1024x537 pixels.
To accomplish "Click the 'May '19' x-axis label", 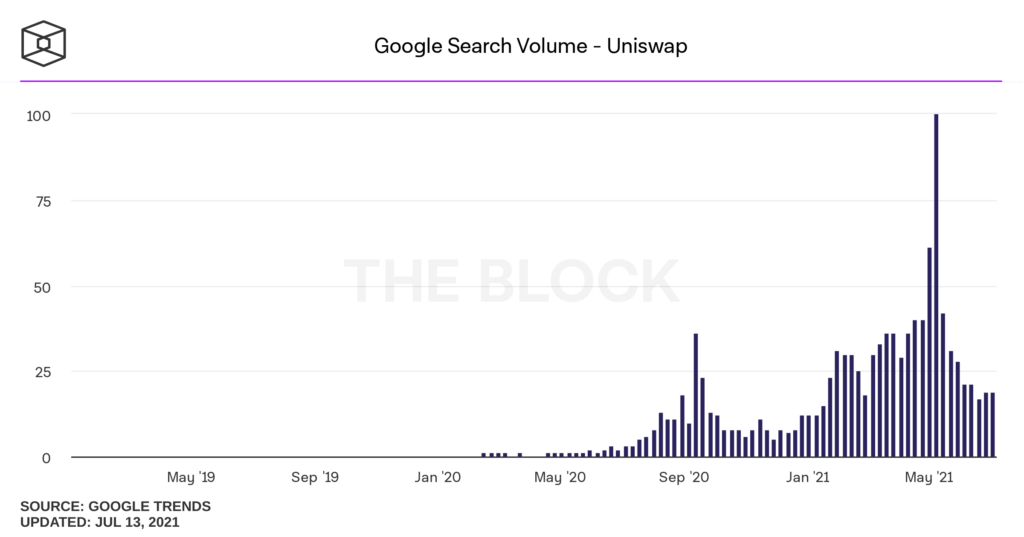I will (191, 478).
